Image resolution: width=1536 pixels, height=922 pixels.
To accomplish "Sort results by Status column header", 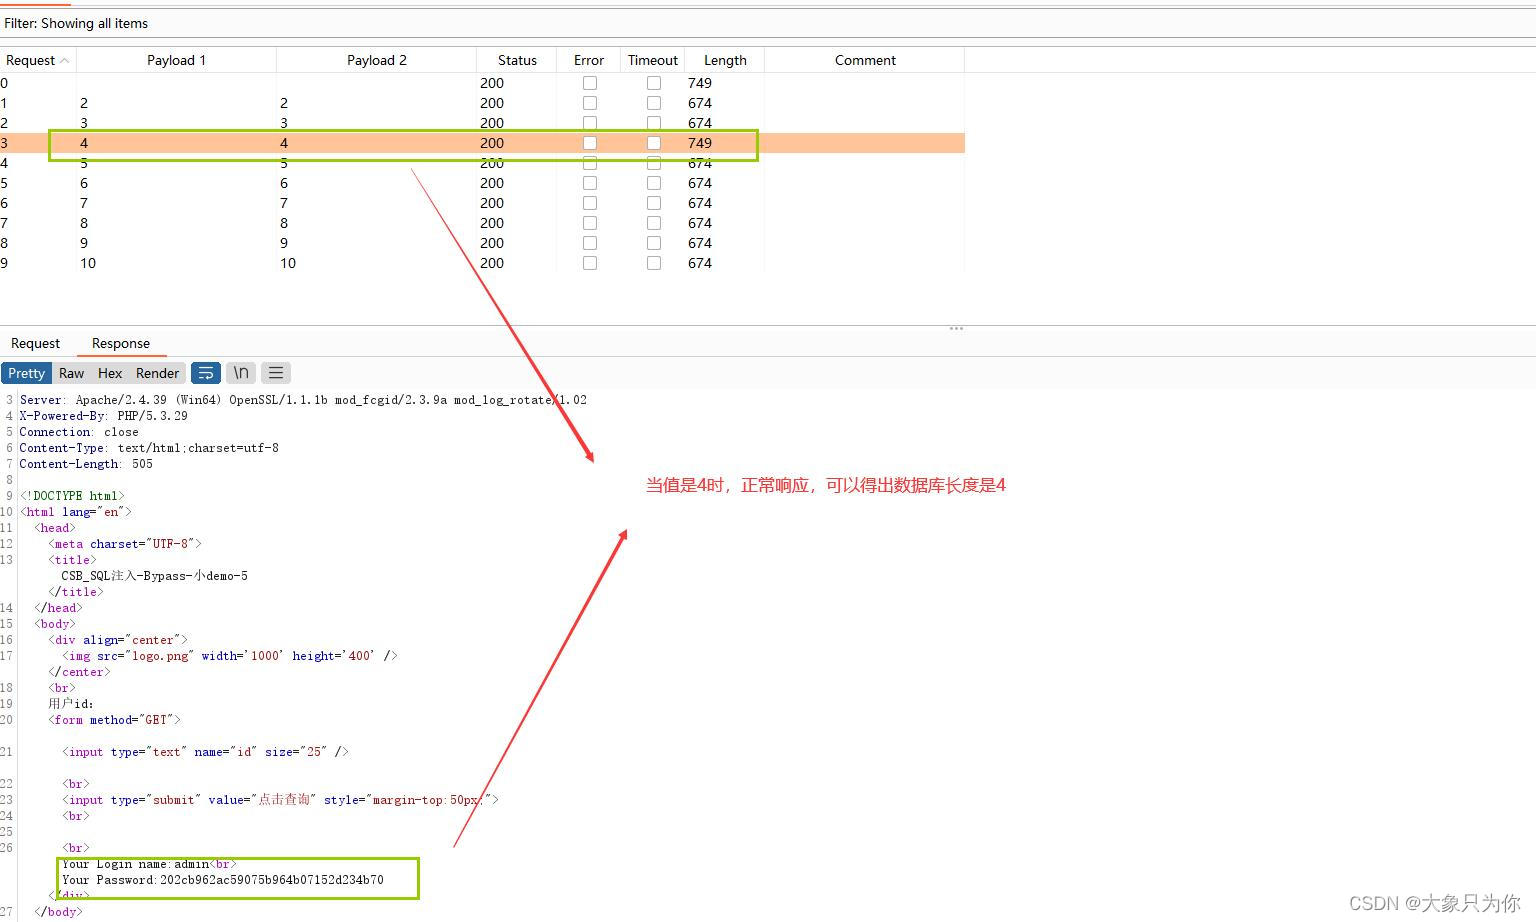I will (x=517, y=60).
